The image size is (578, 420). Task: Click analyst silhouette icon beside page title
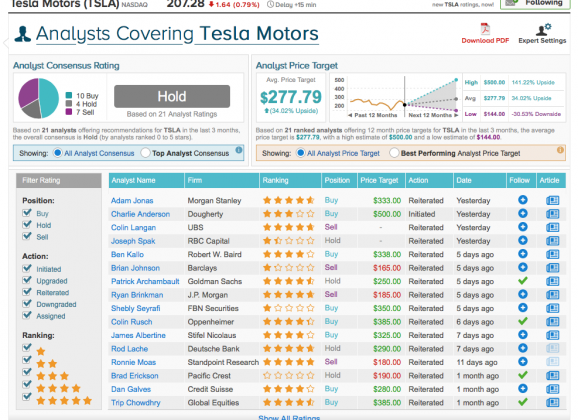(22, 34)
